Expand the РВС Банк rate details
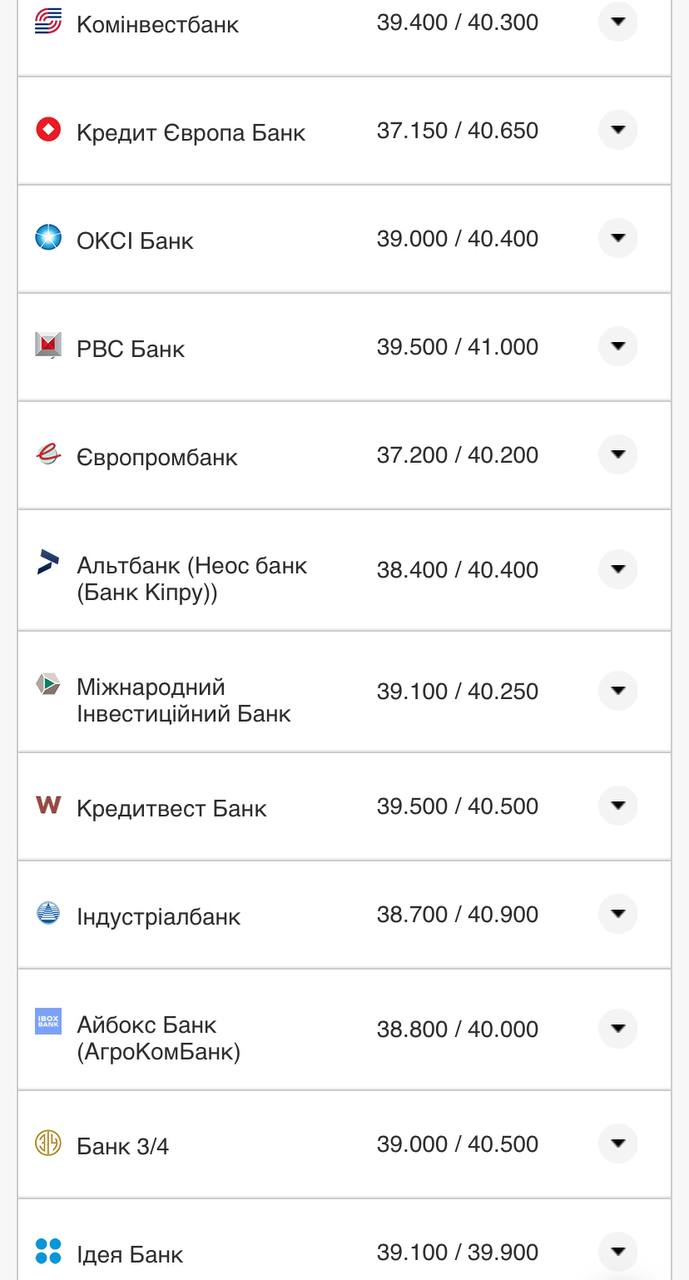Screen dimensions: 689x1280 point(618,347)
